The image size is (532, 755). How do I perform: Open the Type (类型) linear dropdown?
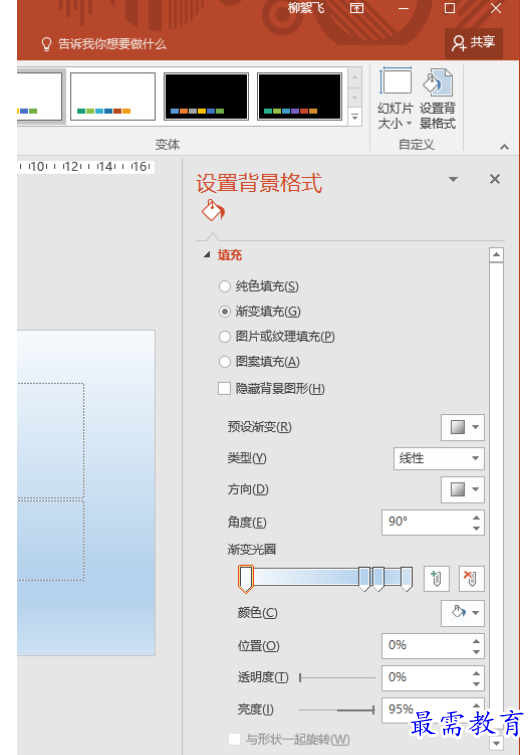(x=439, y=458)
